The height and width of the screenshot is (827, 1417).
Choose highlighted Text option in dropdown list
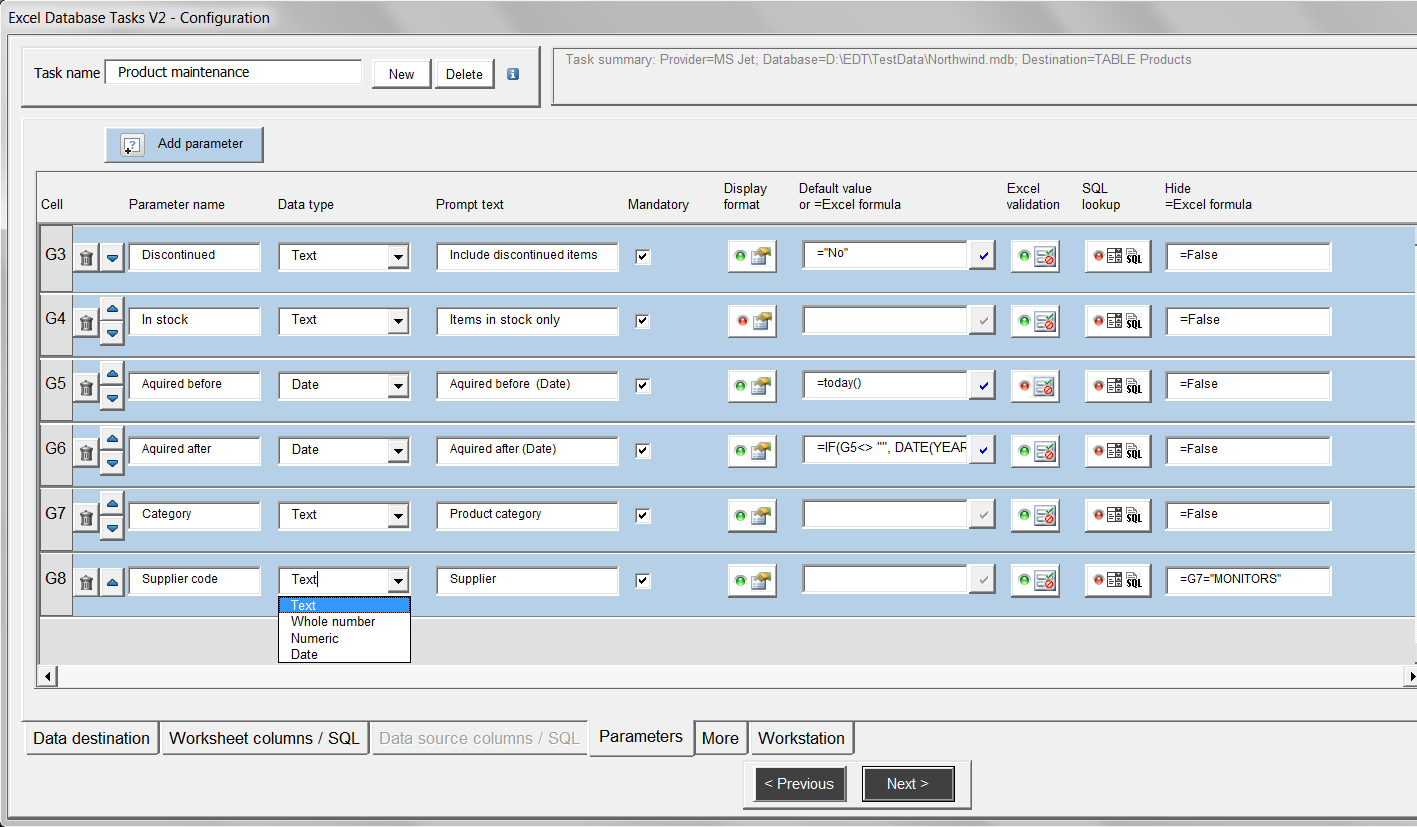click(344, 605)
